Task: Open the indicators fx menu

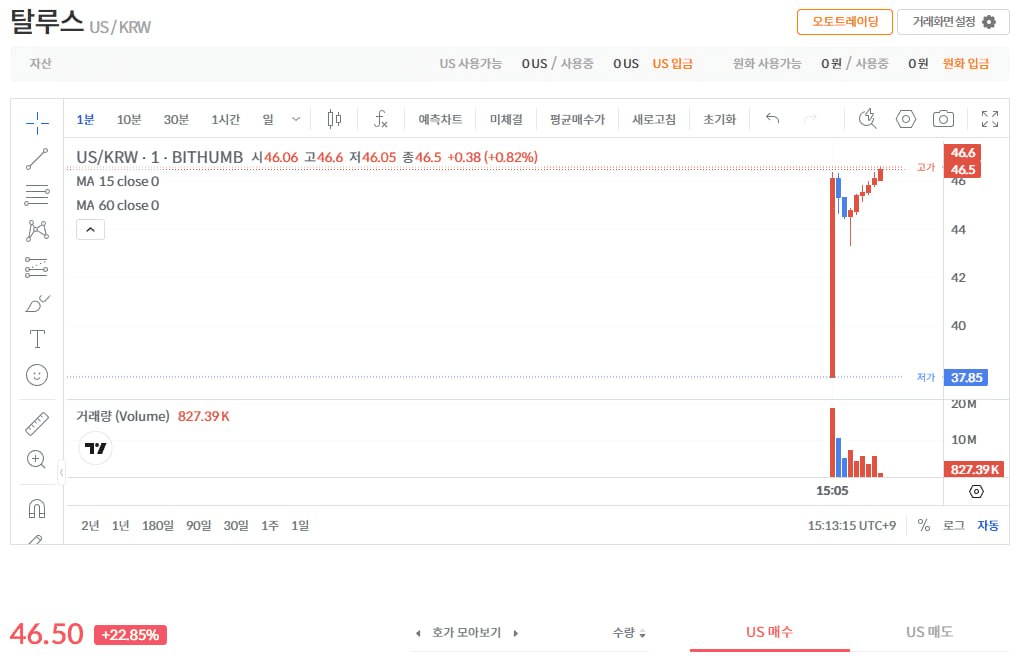Action: pos(380,119)
